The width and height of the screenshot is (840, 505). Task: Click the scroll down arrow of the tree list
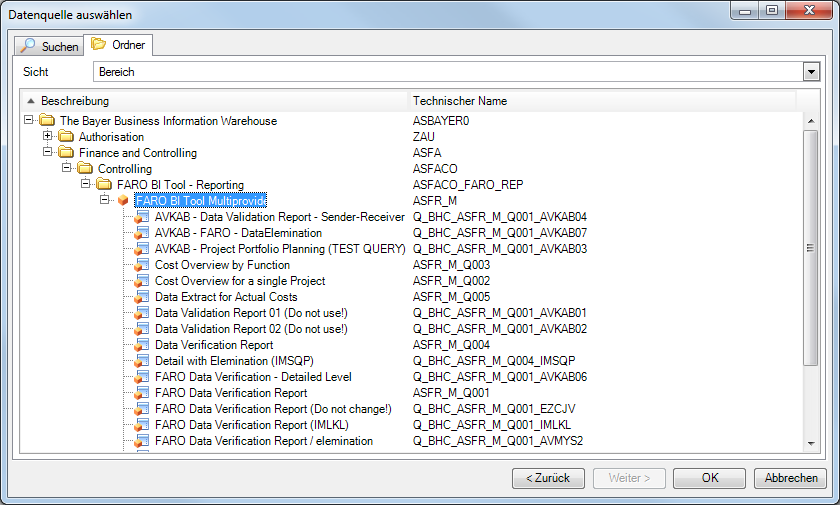[x=811, y=443]
